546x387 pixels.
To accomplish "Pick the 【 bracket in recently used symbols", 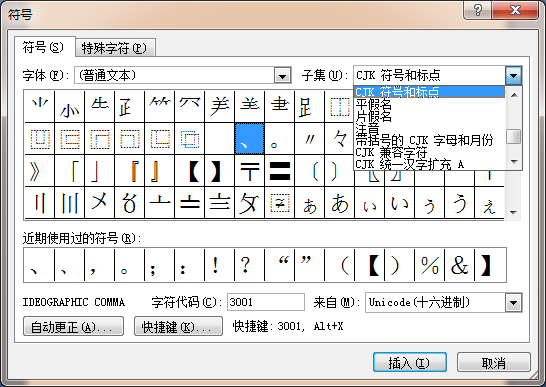I will [369, 265].
